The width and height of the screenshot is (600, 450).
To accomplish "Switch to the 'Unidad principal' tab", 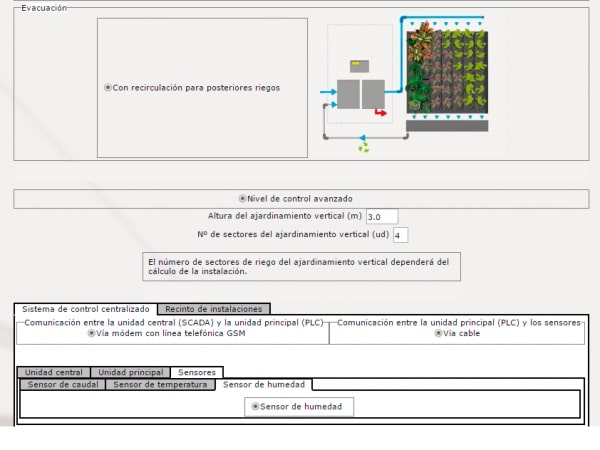I will (130, 372).
